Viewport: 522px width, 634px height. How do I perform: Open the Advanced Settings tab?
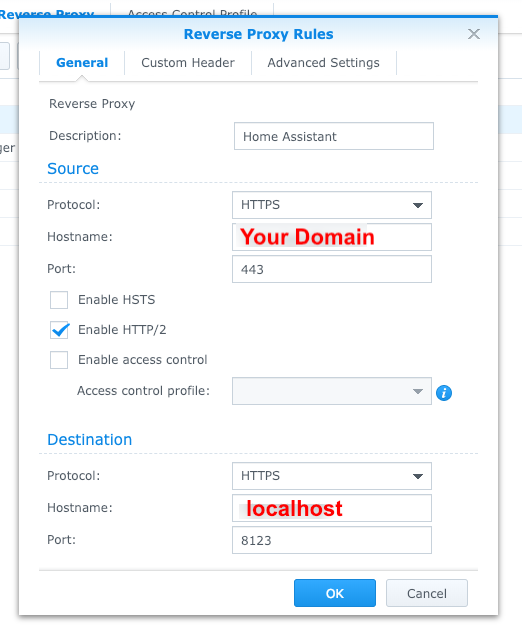(323, 63)
